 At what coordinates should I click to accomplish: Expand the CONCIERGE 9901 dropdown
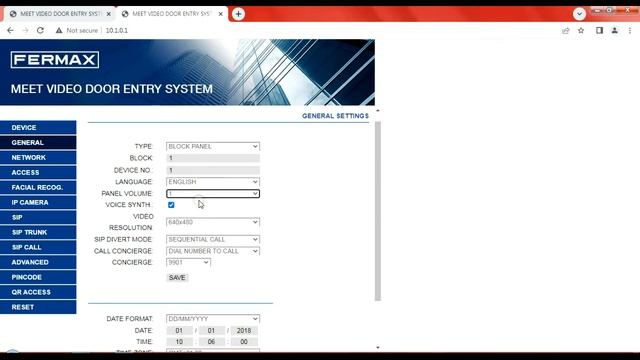pyautogui.click(x=188, y=262)
